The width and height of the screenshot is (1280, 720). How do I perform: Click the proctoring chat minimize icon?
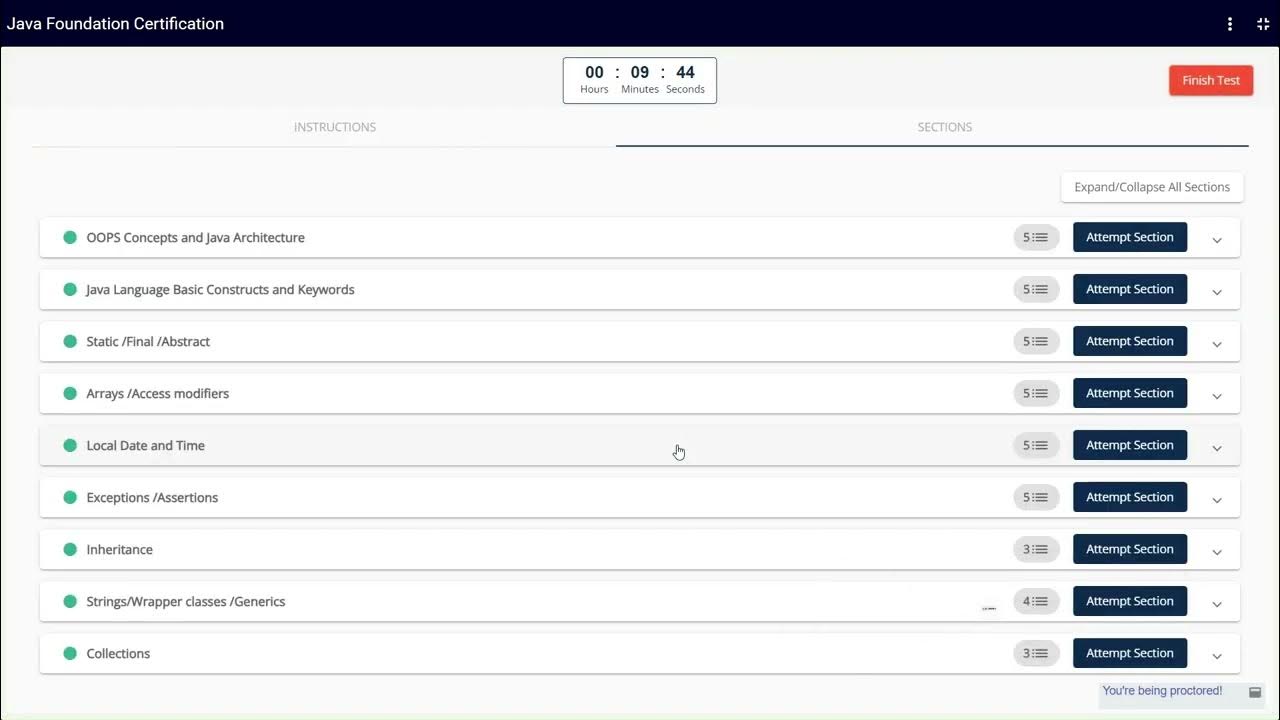(1255, 692)
